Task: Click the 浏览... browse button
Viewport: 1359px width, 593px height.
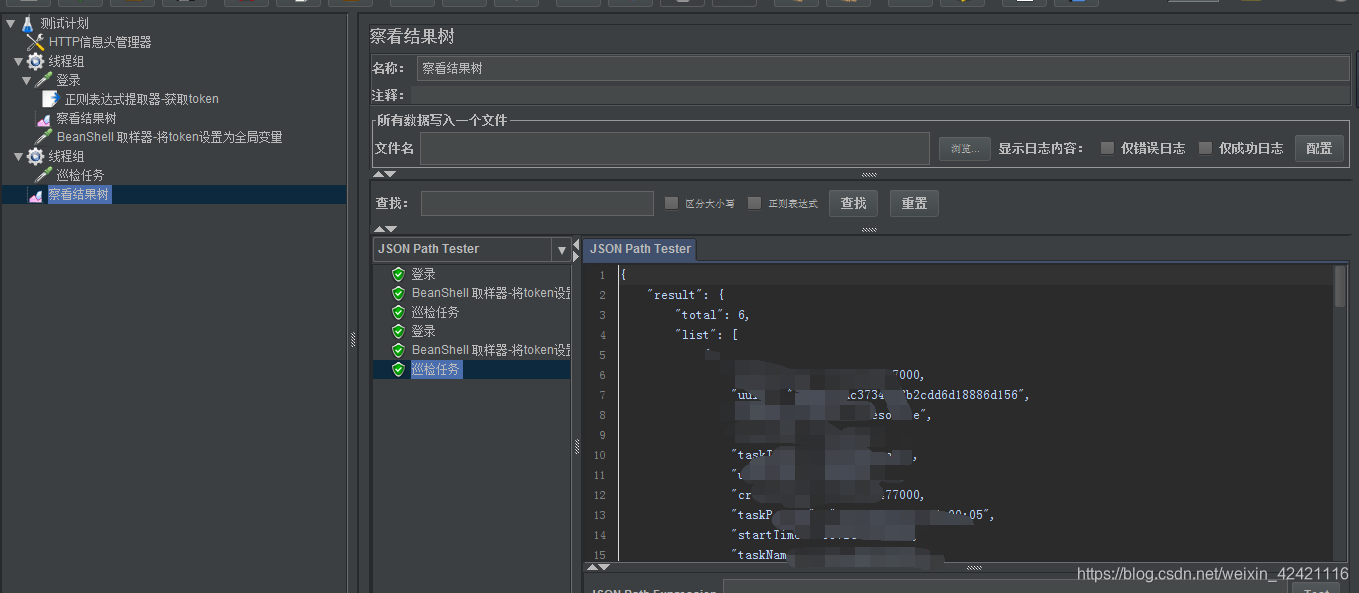Action: [964, 149]
